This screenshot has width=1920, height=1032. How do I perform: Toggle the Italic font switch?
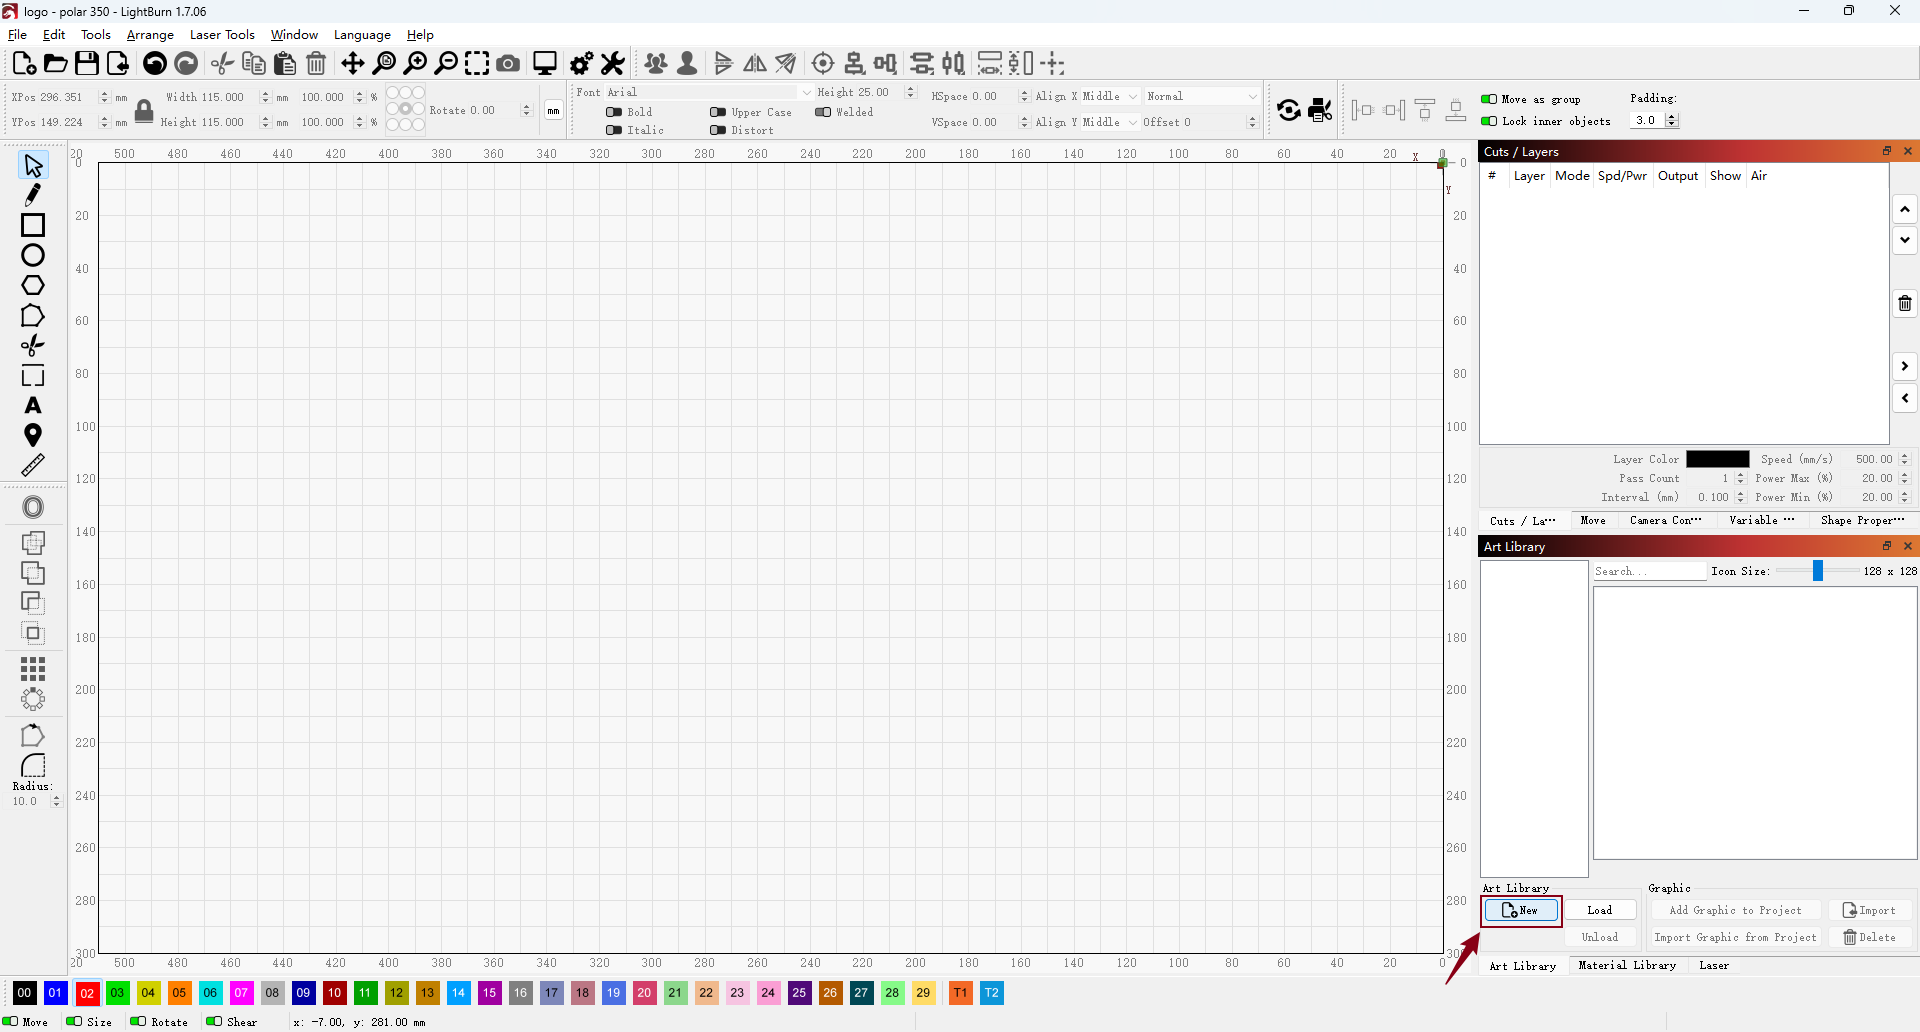coord(614,130)
